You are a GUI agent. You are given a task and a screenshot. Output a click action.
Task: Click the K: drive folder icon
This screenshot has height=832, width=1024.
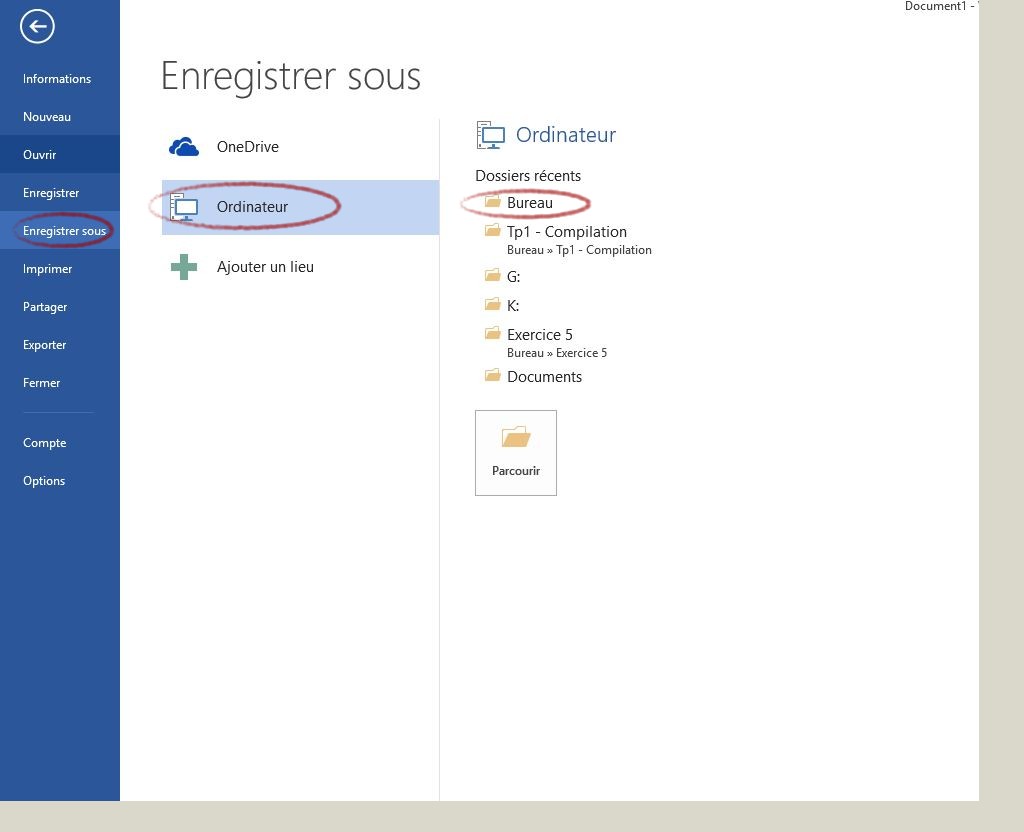[492, 304]
